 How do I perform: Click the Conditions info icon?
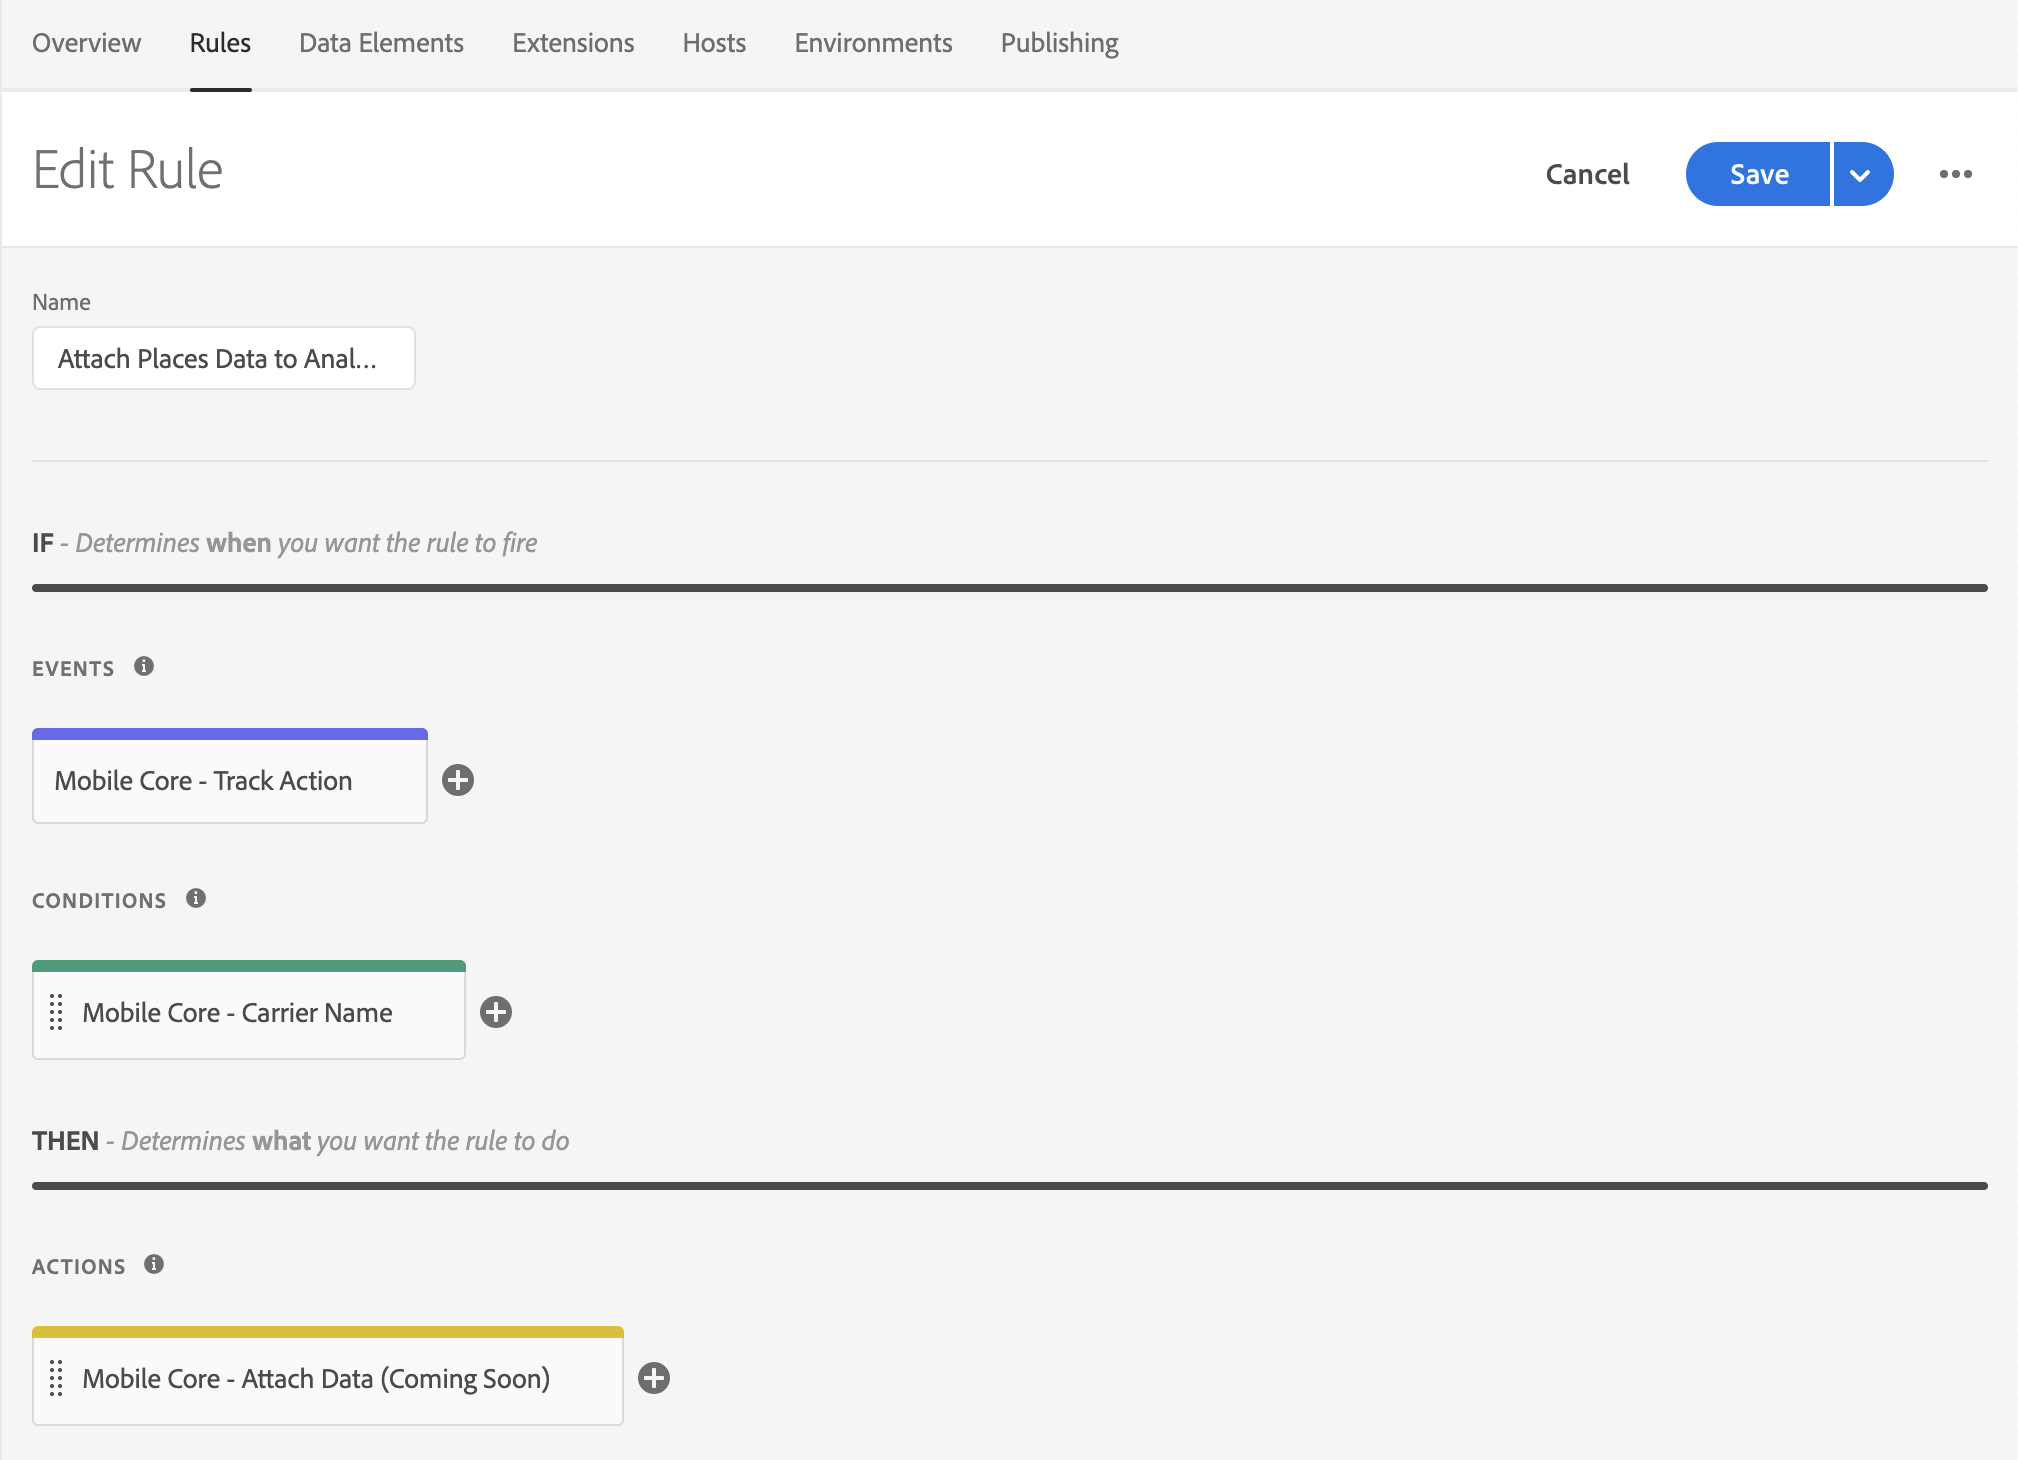pos(196,898)
